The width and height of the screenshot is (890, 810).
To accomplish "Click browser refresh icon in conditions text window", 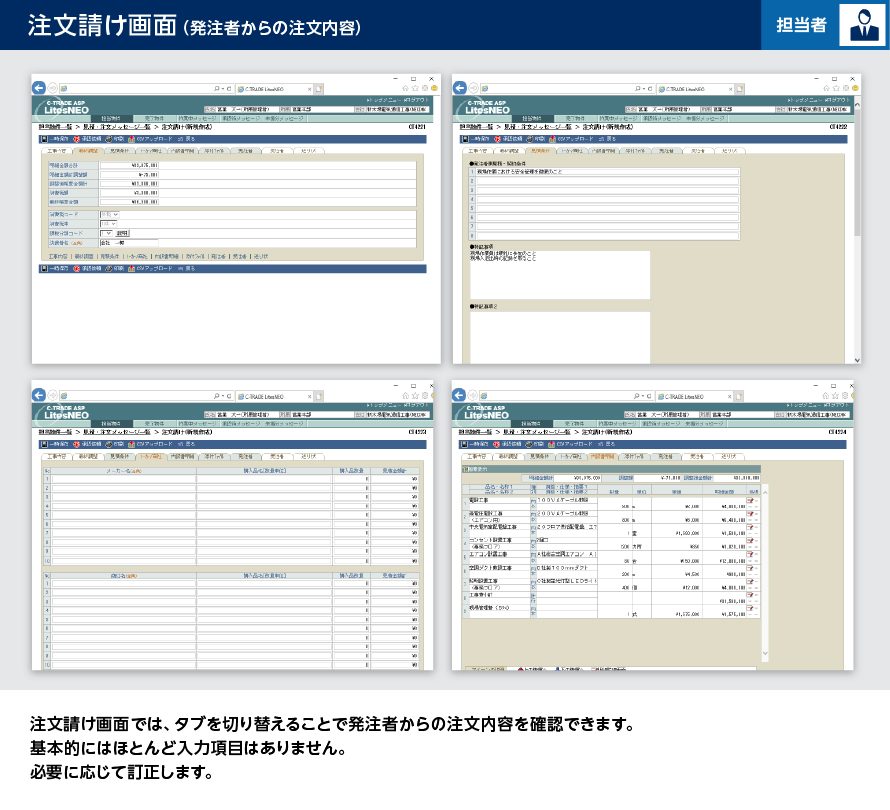I will point(652,89).
